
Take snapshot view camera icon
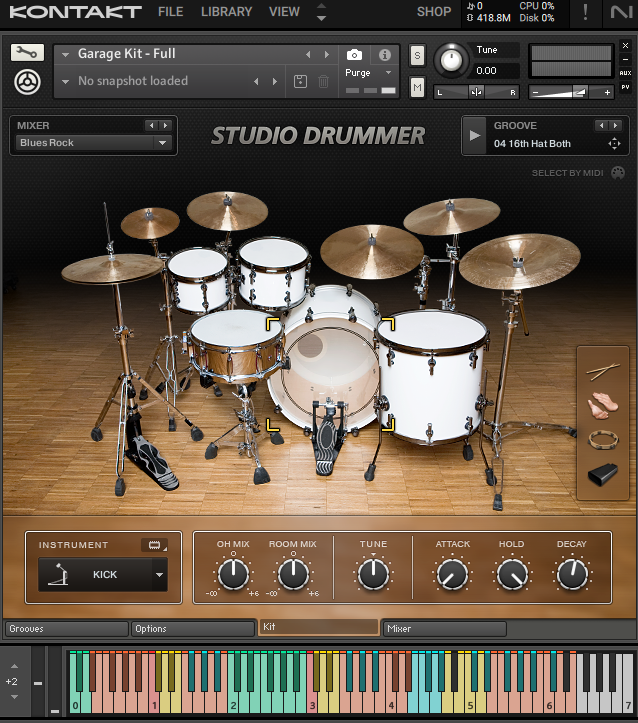coord(354,55)
